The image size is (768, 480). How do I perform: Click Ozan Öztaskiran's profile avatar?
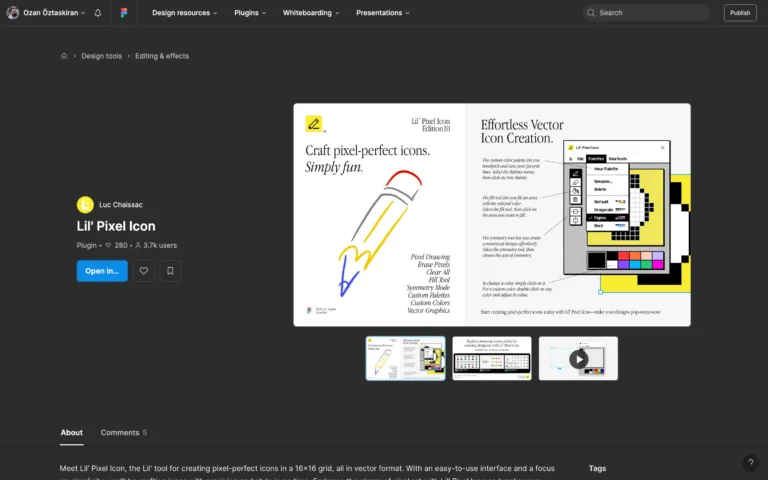pos(13,13)
